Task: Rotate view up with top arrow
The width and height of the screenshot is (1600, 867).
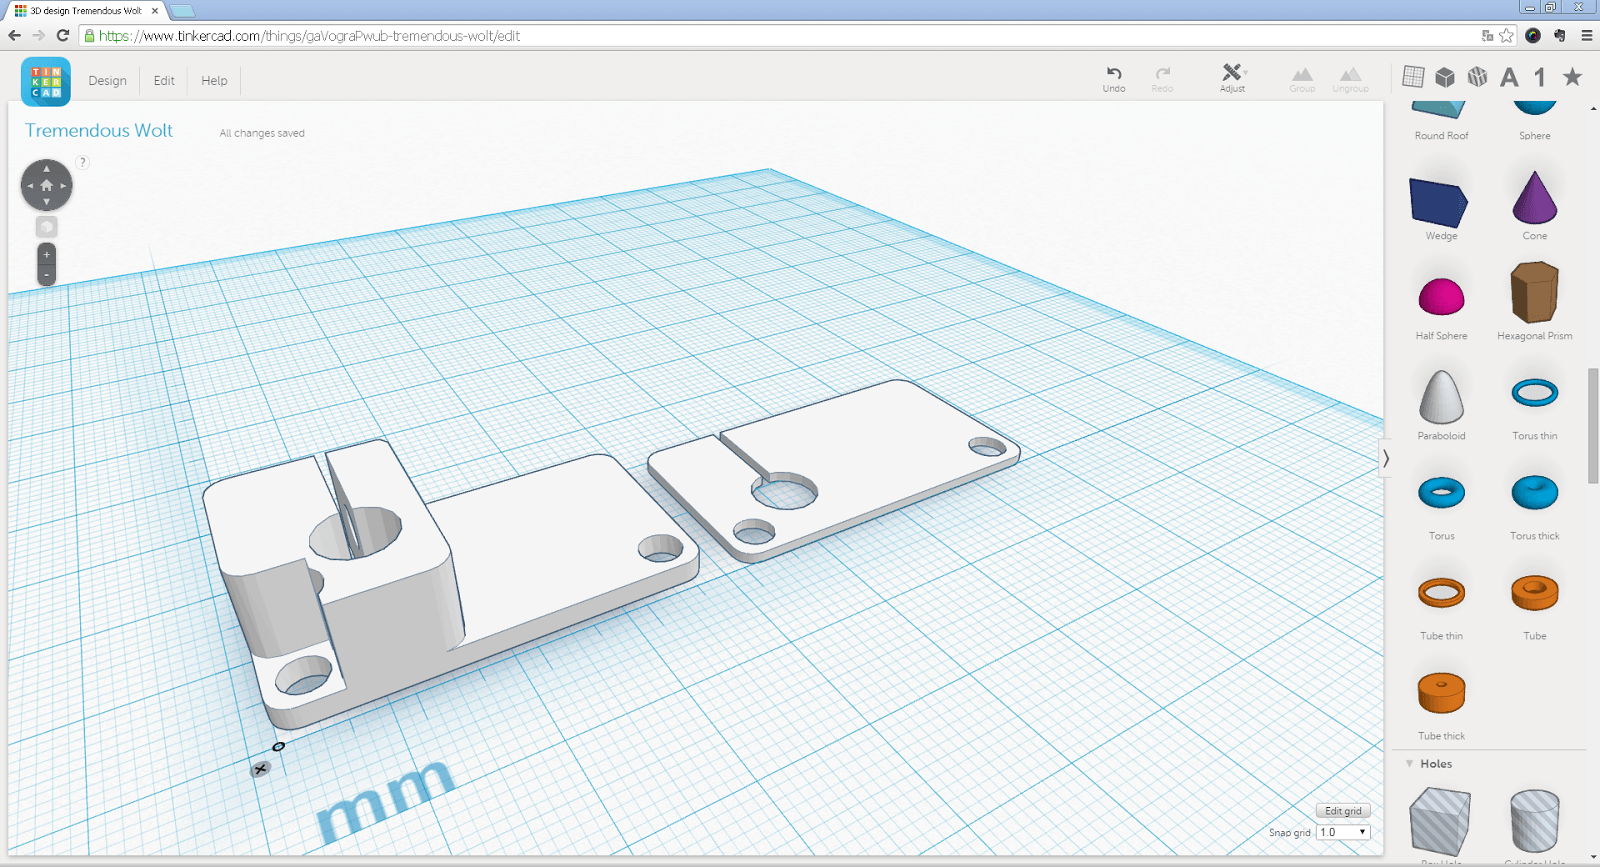Action: tap(46, 168)
